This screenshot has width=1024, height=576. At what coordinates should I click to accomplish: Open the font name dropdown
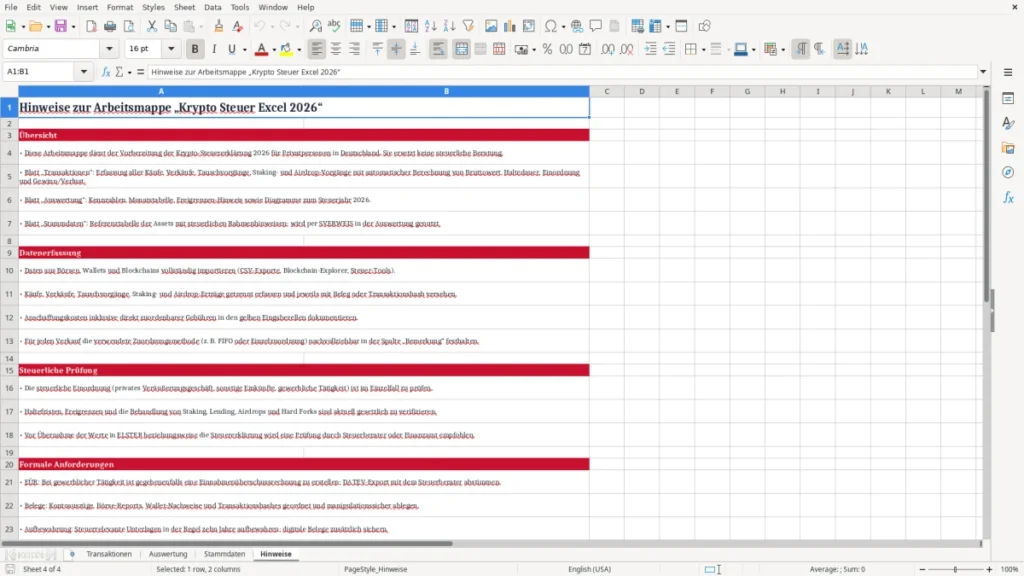[x=109, y=48]
